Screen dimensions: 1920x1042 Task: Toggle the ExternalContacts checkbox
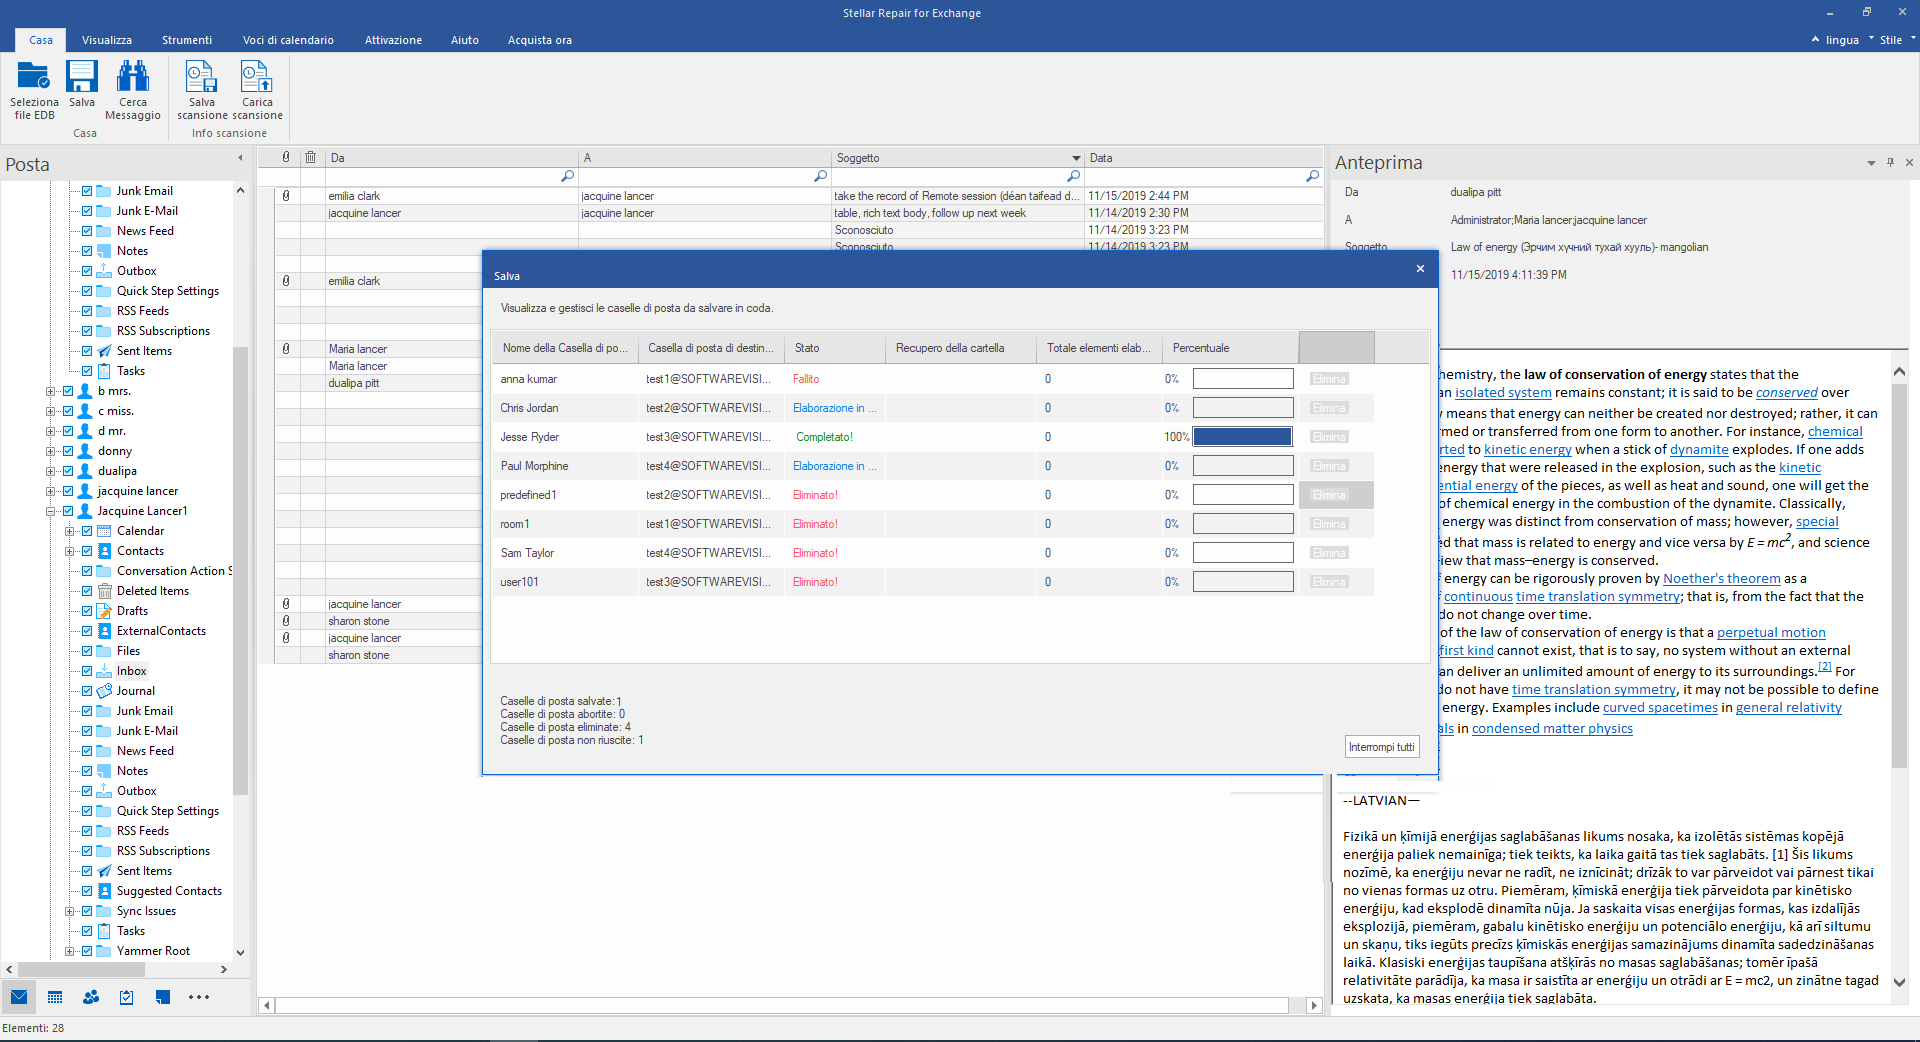point(87,631)
